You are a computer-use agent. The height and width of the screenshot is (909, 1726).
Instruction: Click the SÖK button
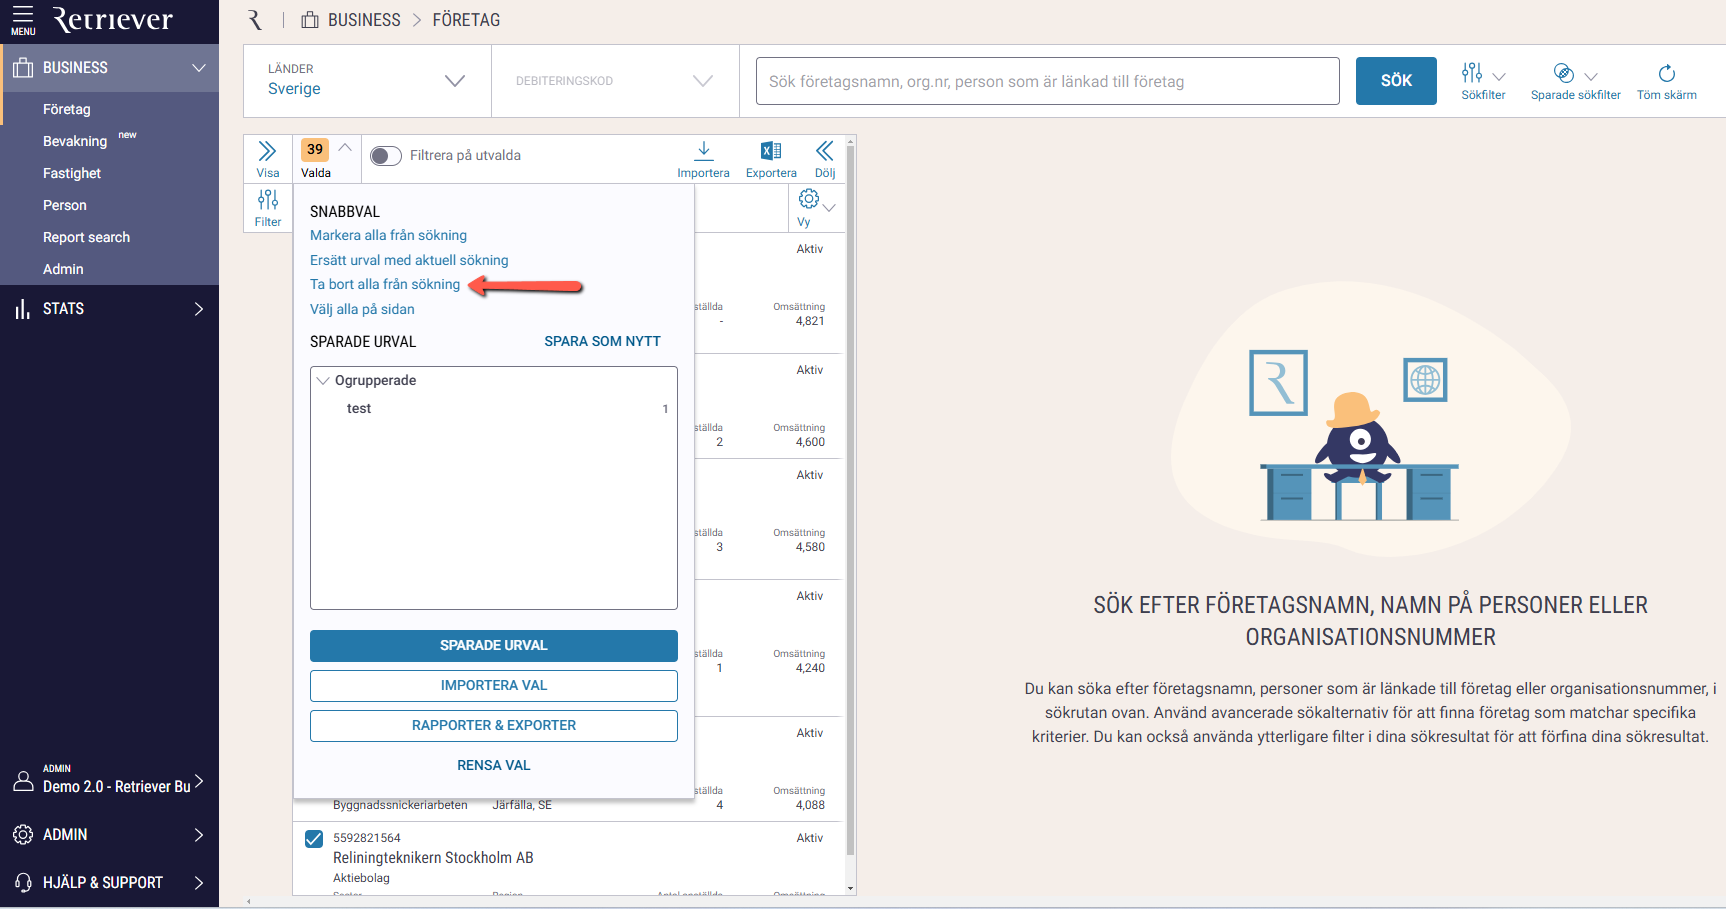tap(1396, 81)
